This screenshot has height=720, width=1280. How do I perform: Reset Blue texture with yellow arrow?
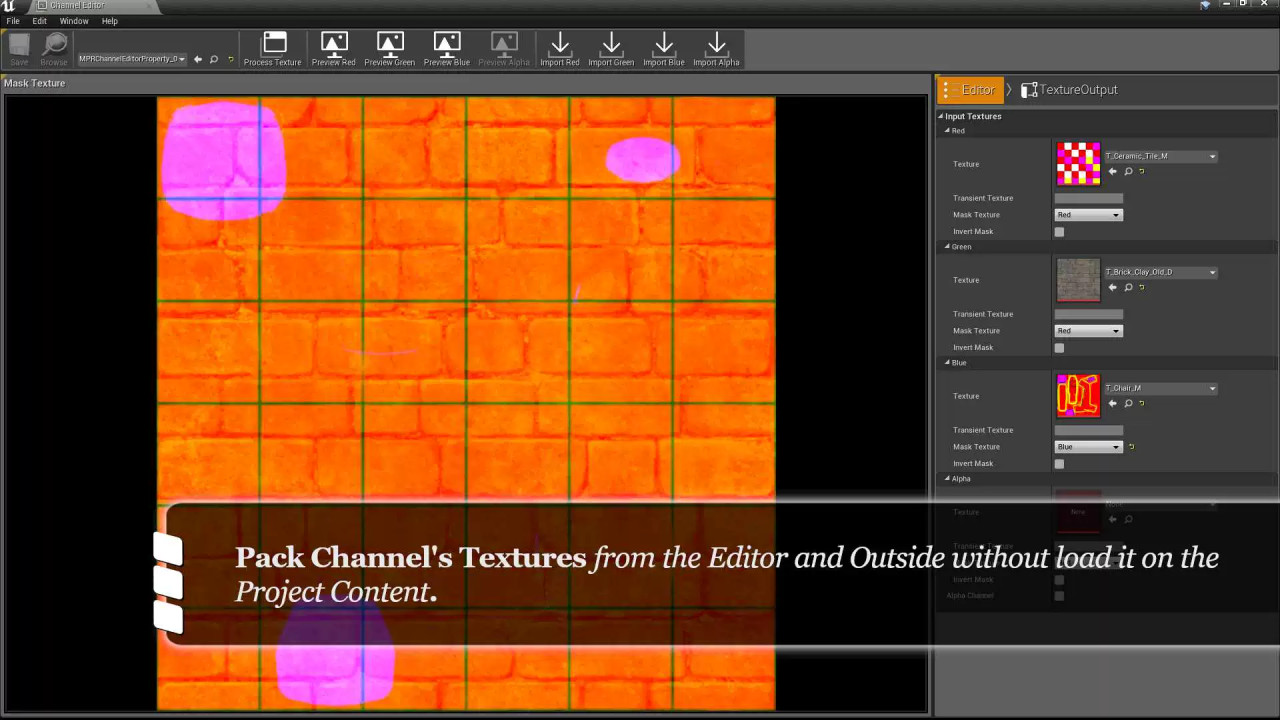[x=1142, y=403]
